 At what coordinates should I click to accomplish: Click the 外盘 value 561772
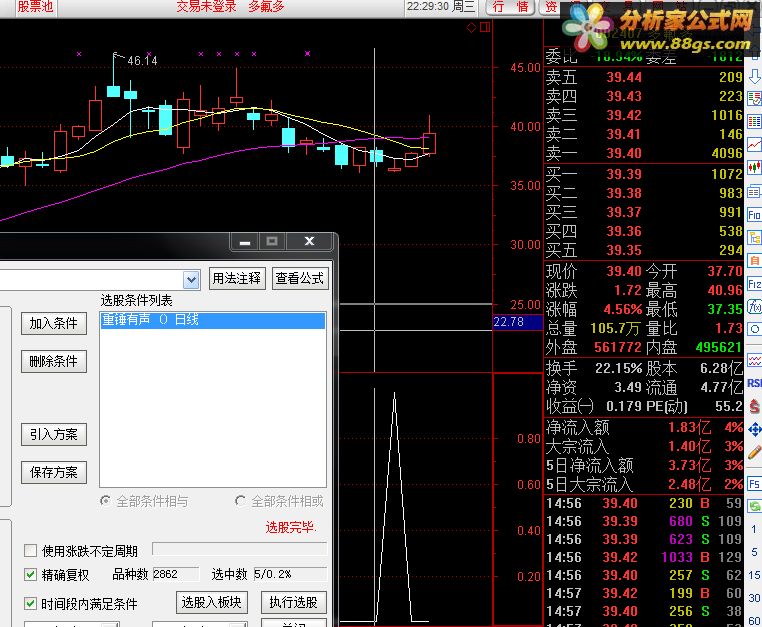(618, 348)
